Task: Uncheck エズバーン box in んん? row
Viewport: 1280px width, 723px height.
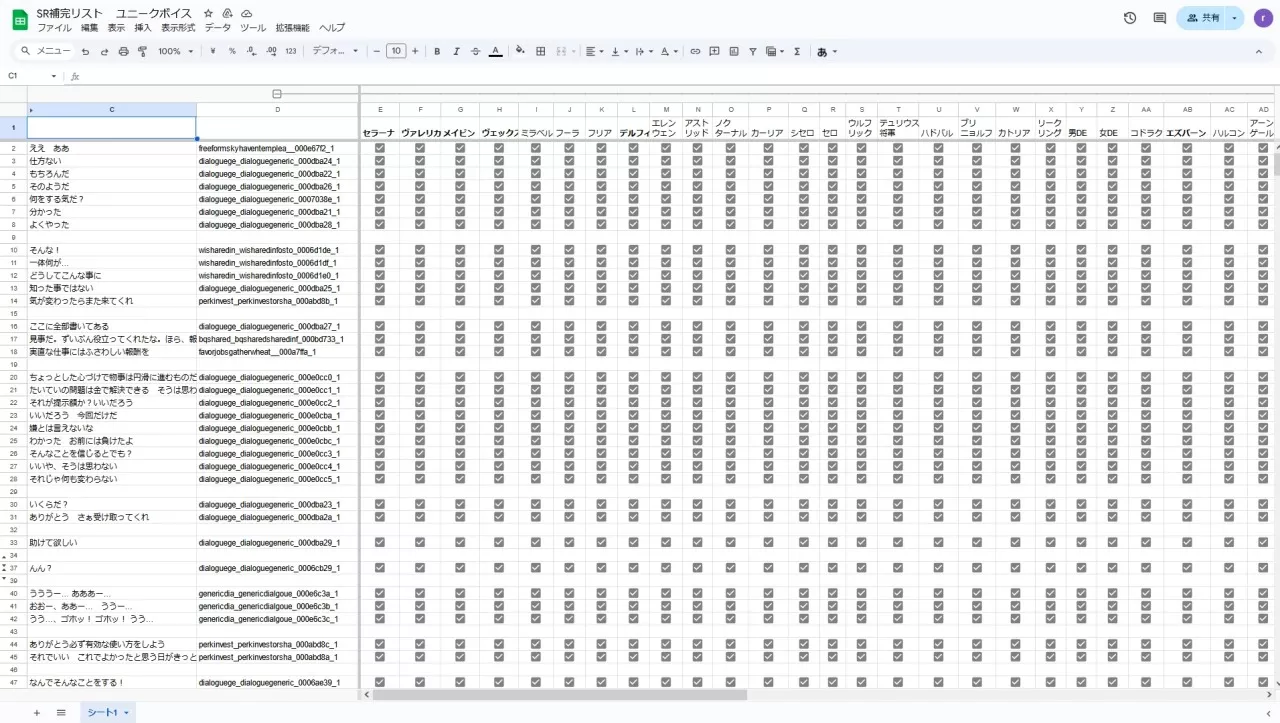Action: point(1187,567)
